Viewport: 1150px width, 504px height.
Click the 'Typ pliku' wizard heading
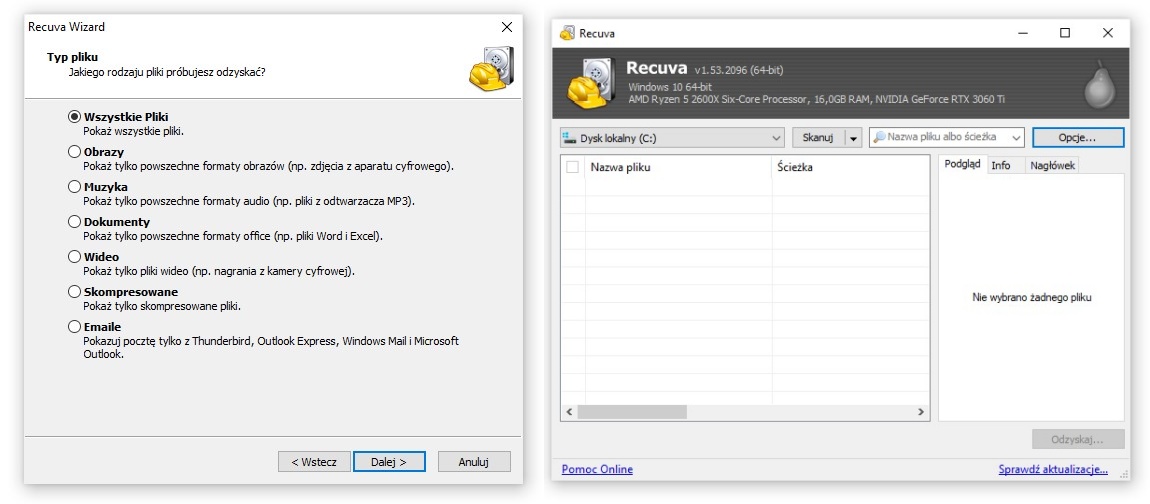(73, 56)
